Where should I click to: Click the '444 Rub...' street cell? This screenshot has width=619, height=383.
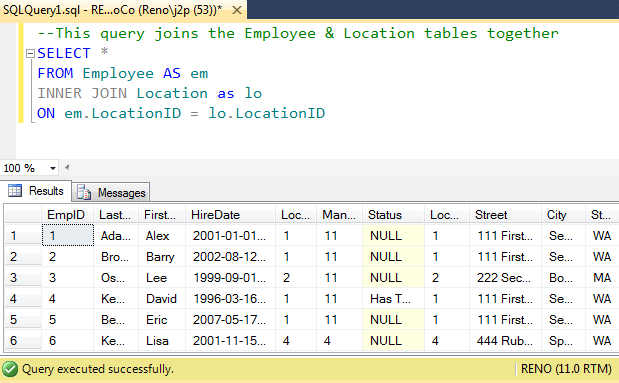coord(505,340)
